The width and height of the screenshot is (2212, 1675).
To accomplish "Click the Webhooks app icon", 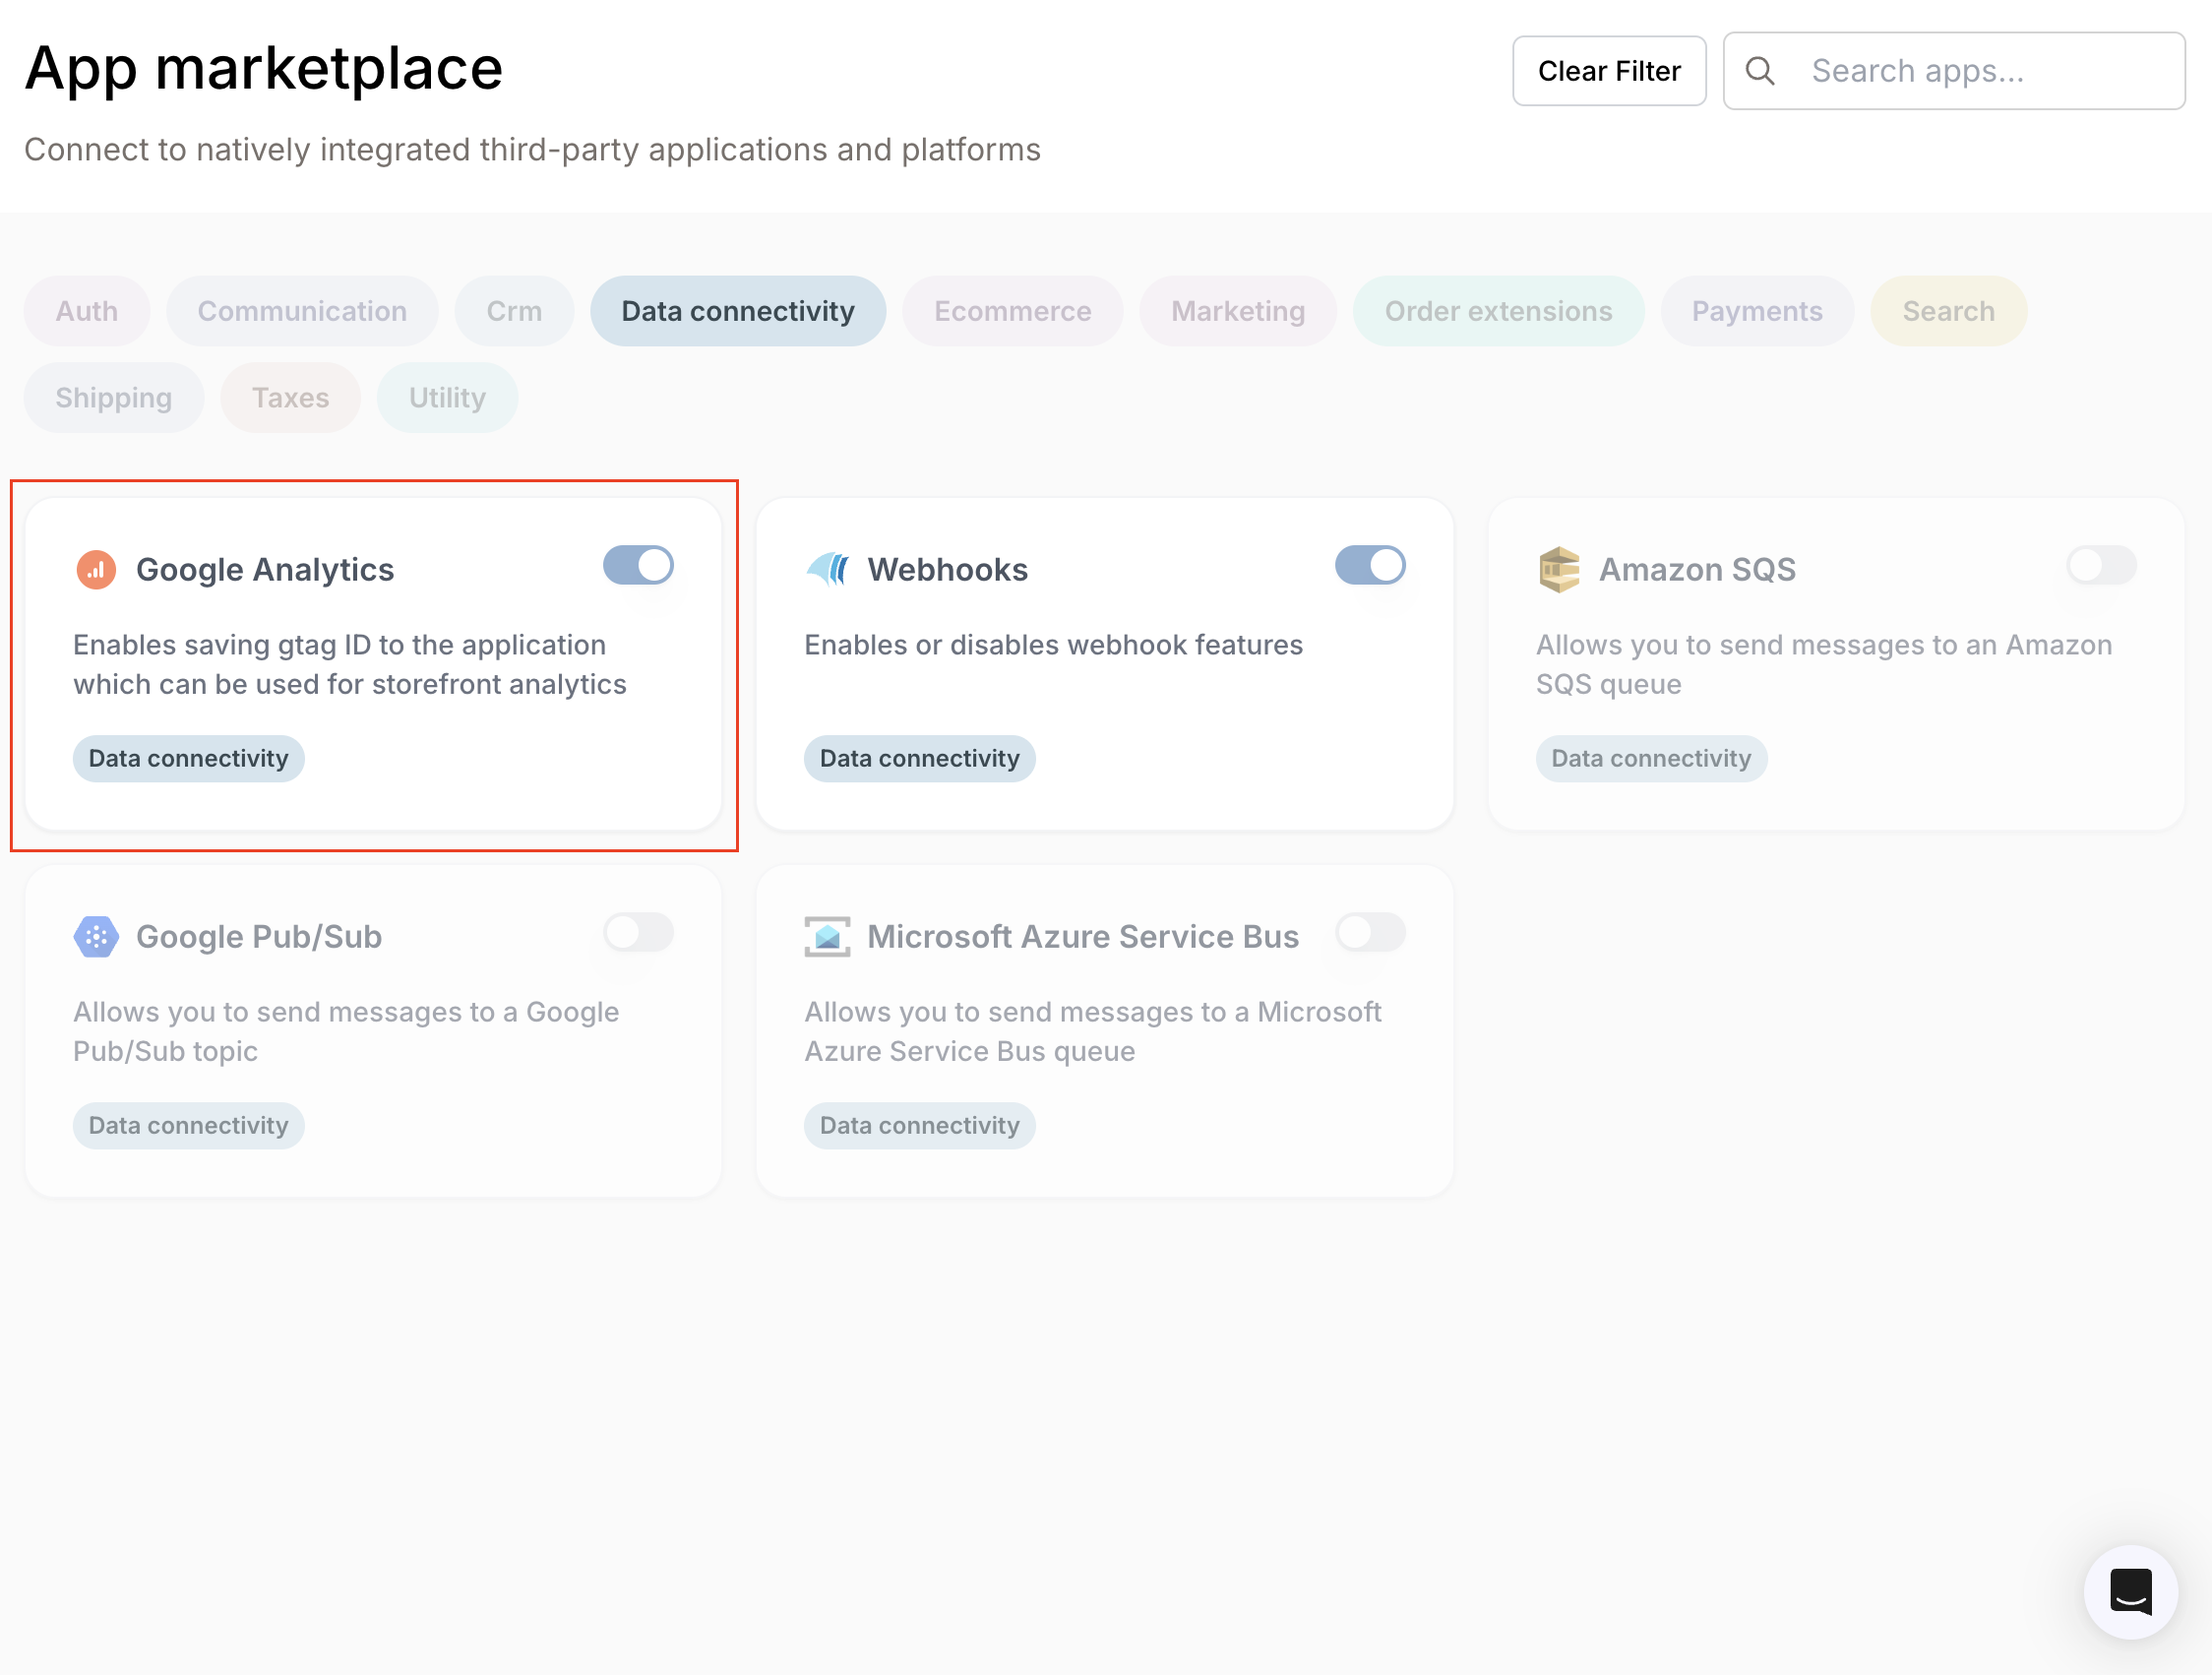I will [827, 568].
